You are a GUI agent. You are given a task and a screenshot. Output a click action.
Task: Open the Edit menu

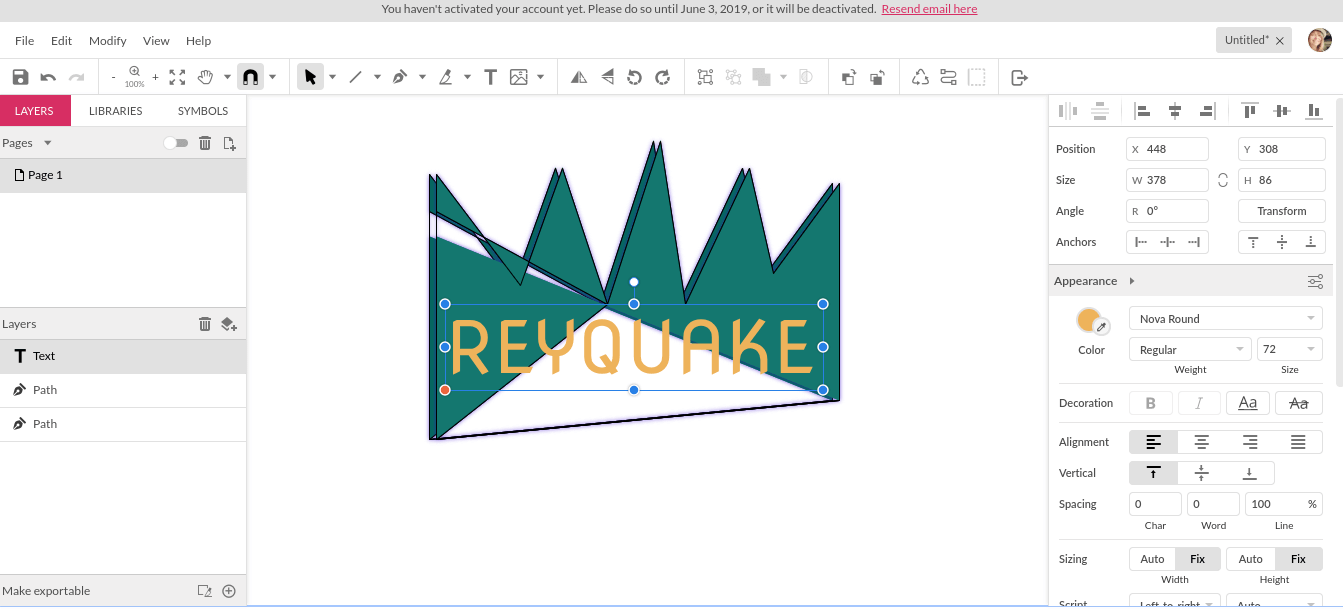[x=62, y=41]
